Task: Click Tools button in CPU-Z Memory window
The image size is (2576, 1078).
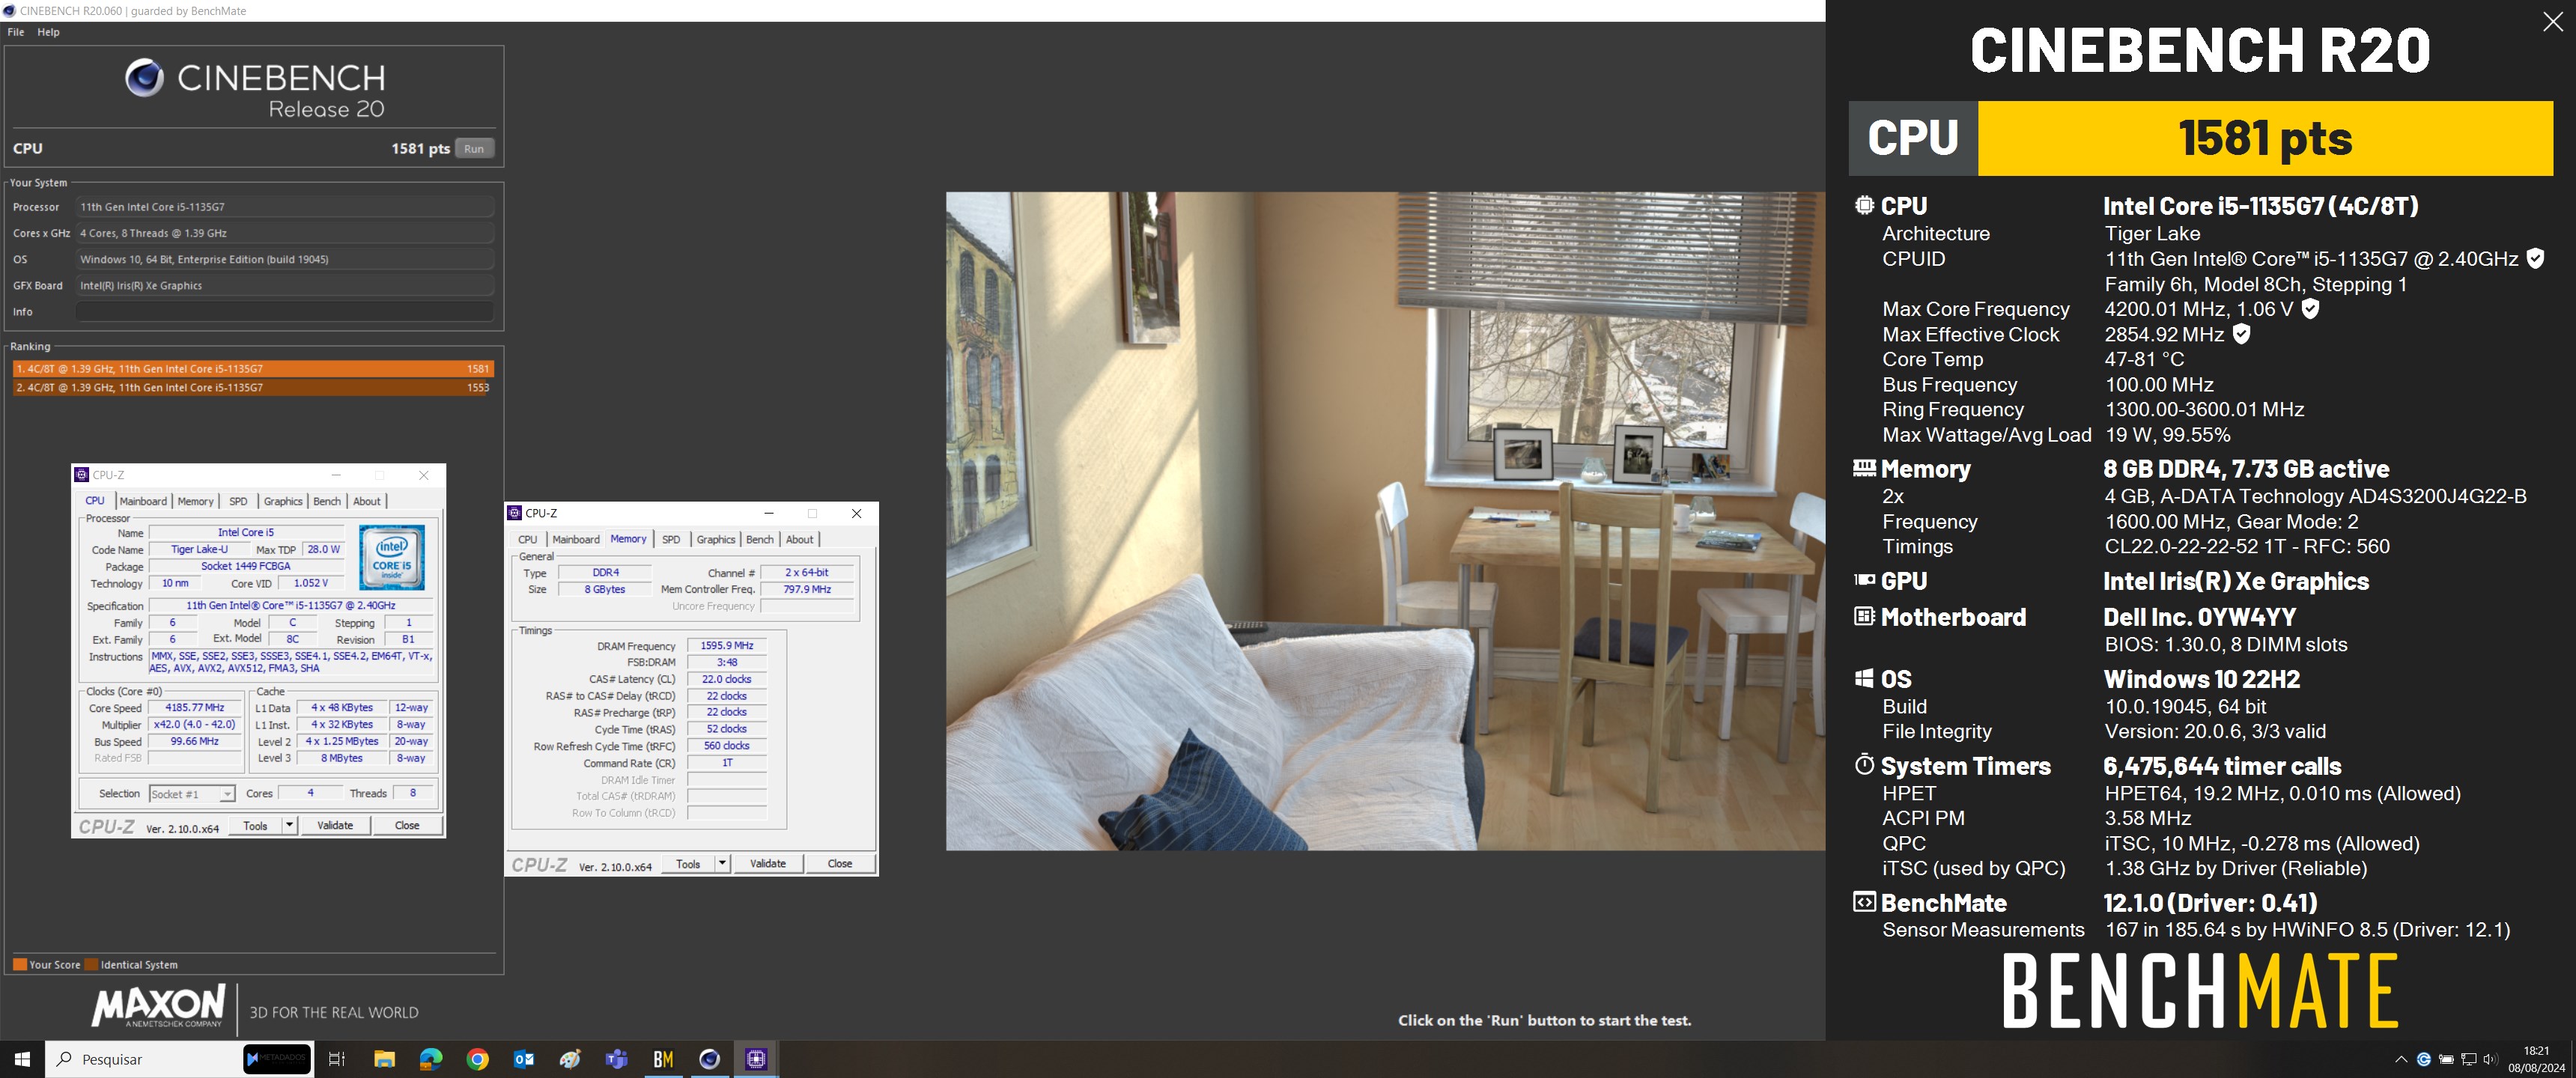Action: [688, 863]
